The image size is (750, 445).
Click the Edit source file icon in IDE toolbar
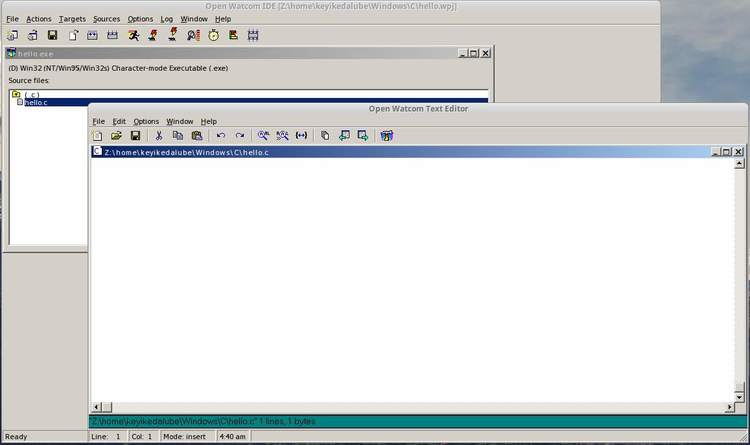pos(73,35)
